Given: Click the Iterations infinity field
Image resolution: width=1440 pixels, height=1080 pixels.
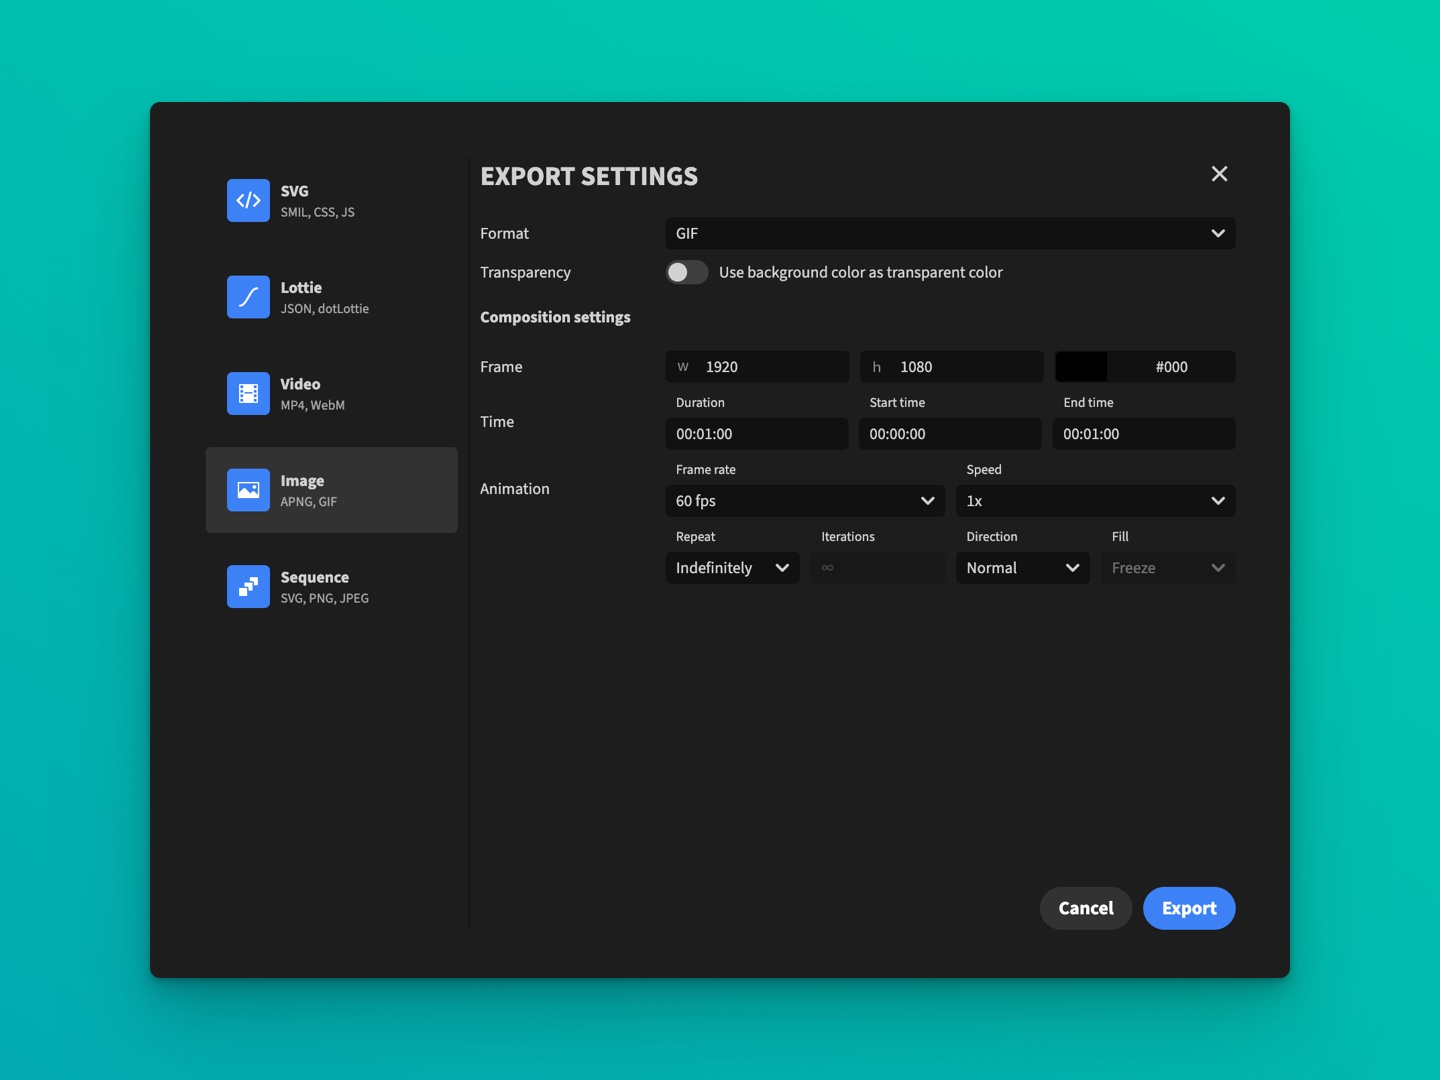Looking at the screenshot, I should (x=878, y=568).
